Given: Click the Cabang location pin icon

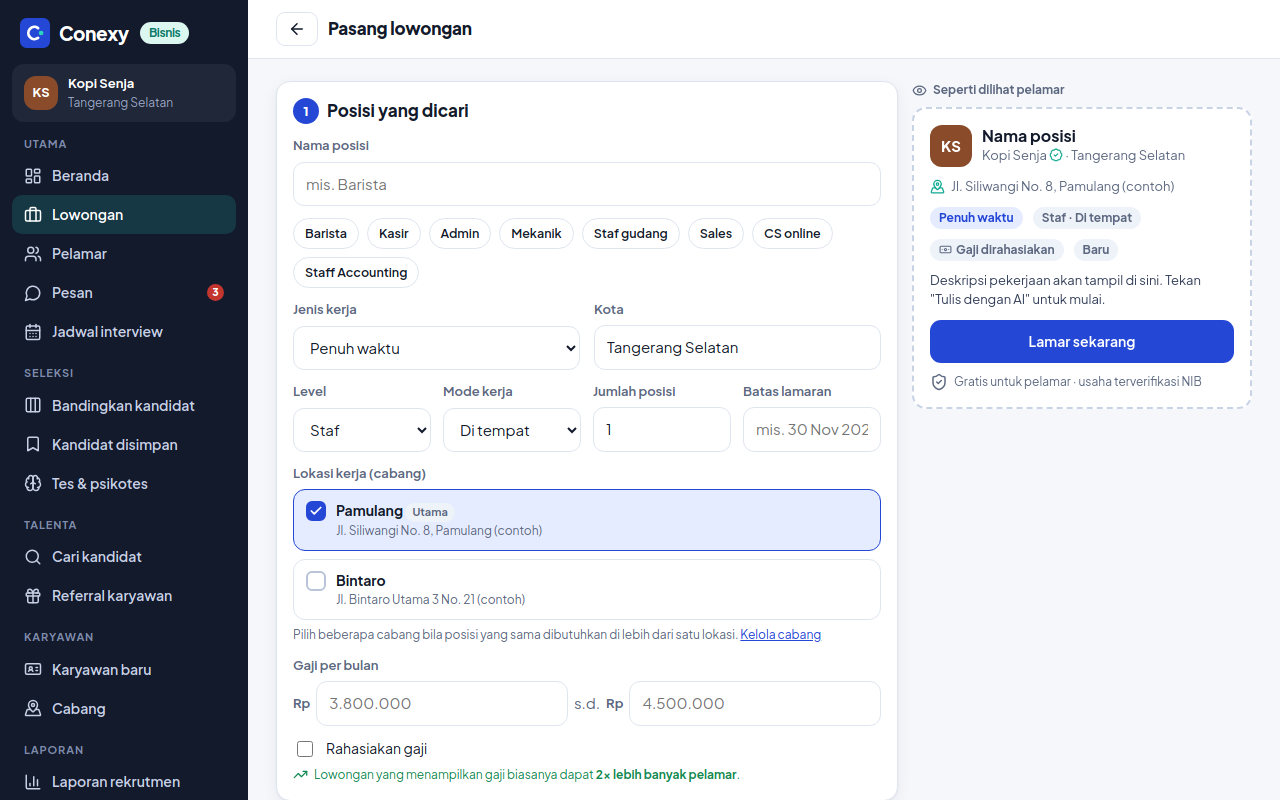Looking at the screenshot, I should (x=33, y=709).
